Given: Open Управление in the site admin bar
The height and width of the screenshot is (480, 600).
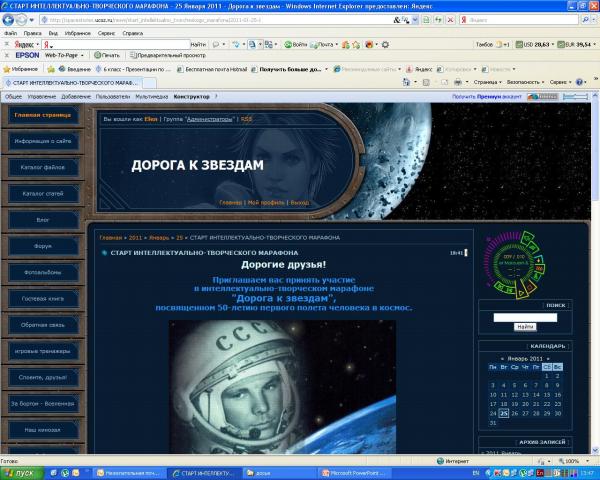Looking at the screenshot, I should [42, 97].
